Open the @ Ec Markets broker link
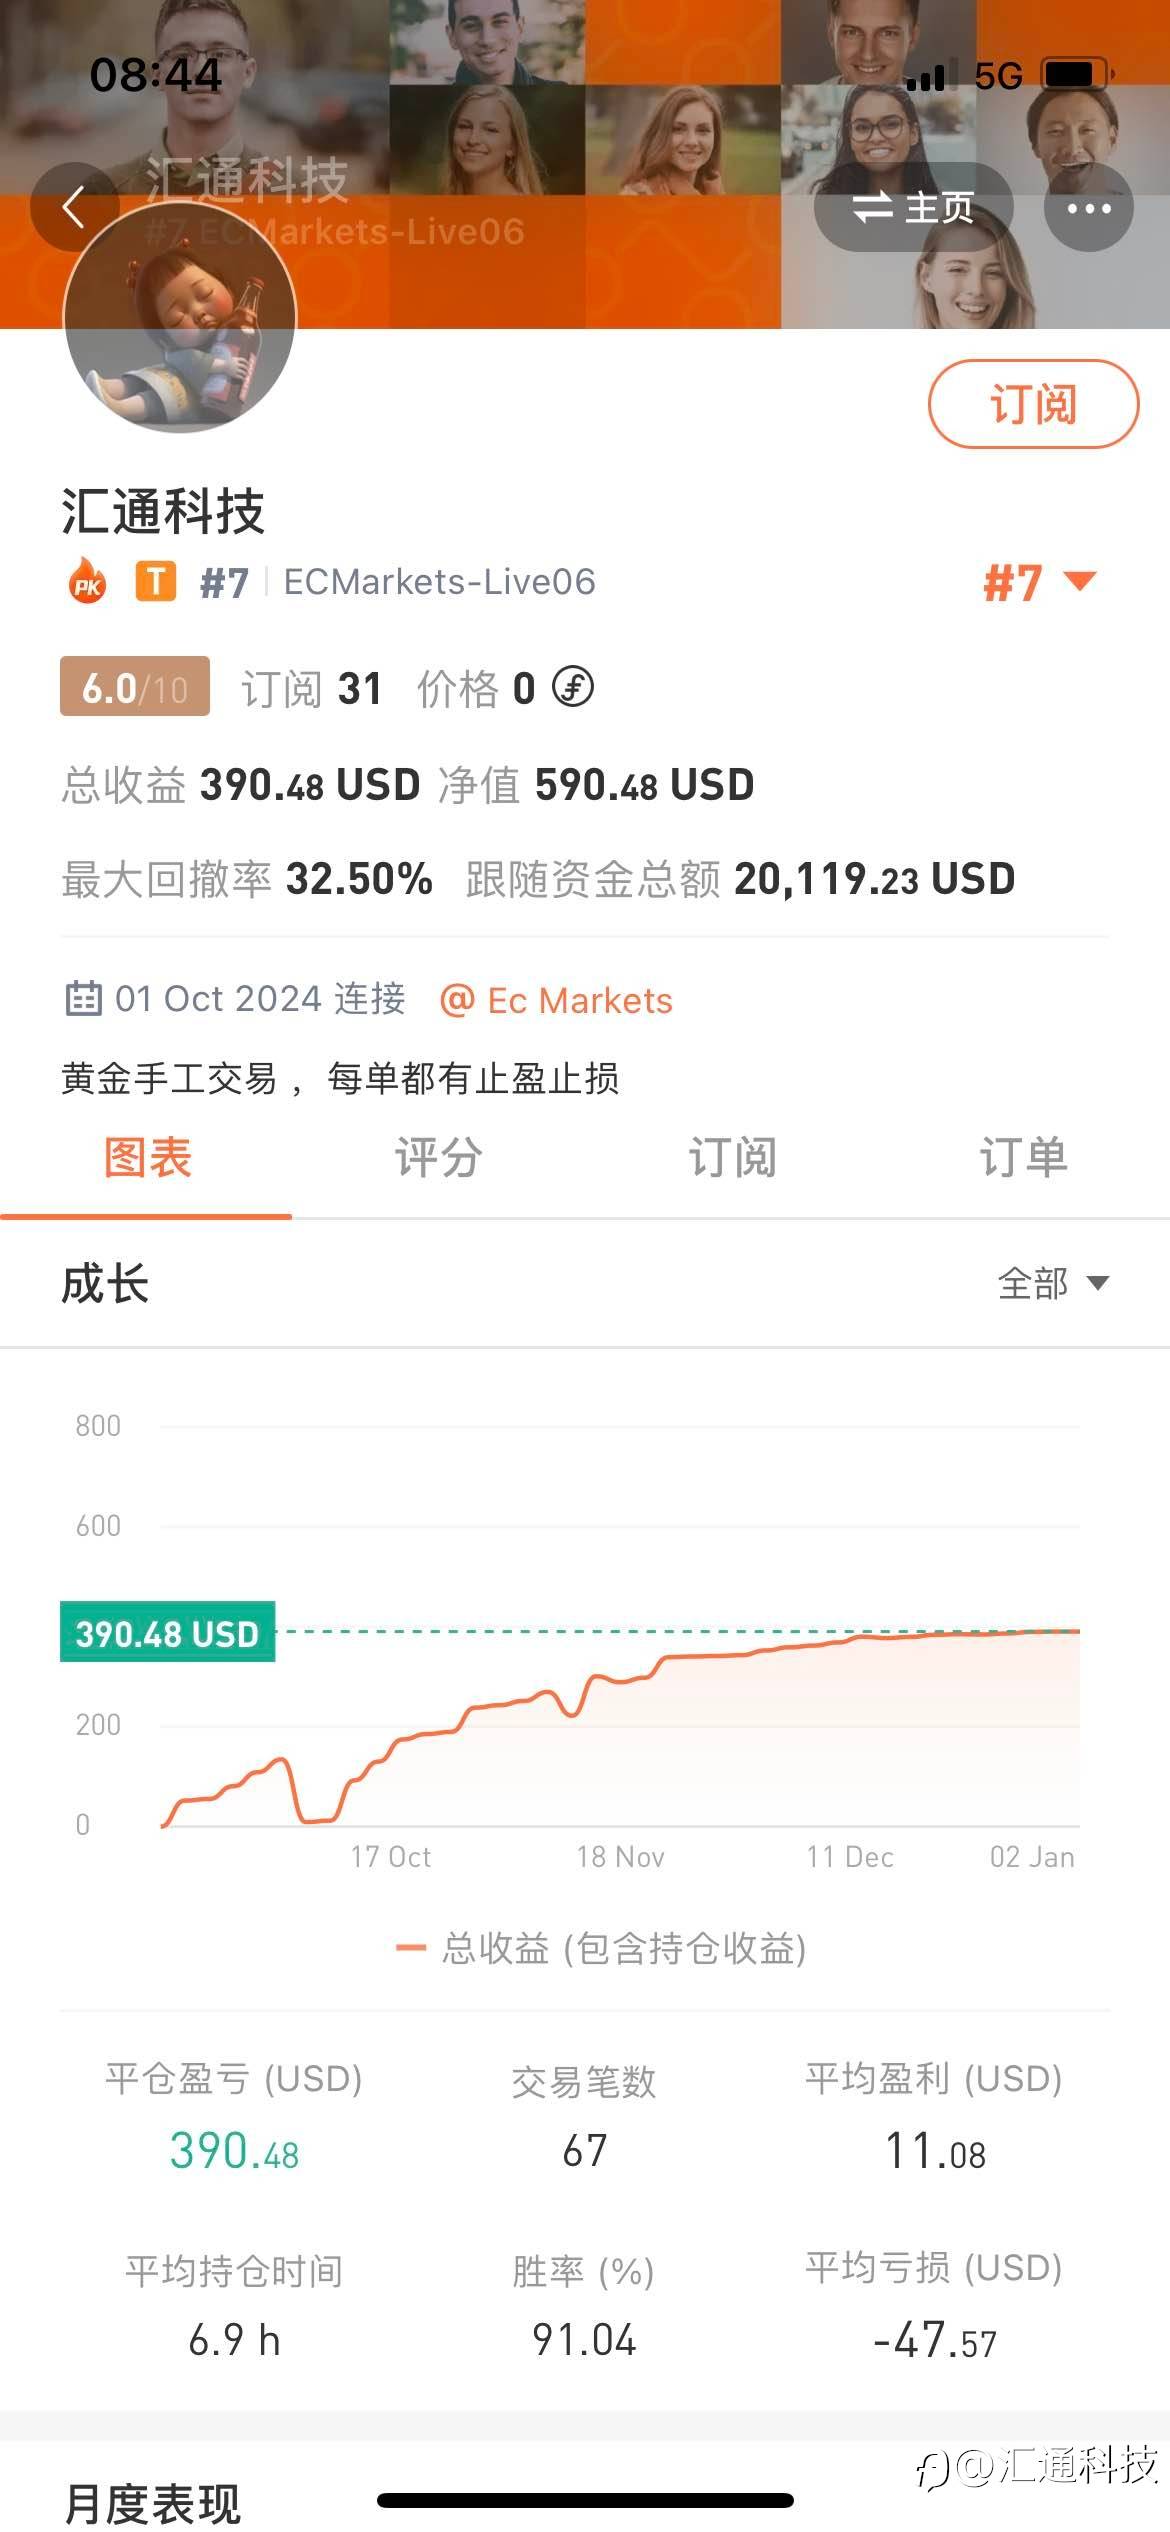The width and height of the screenshot is (1170, 2532). [x=557, y=1000]
